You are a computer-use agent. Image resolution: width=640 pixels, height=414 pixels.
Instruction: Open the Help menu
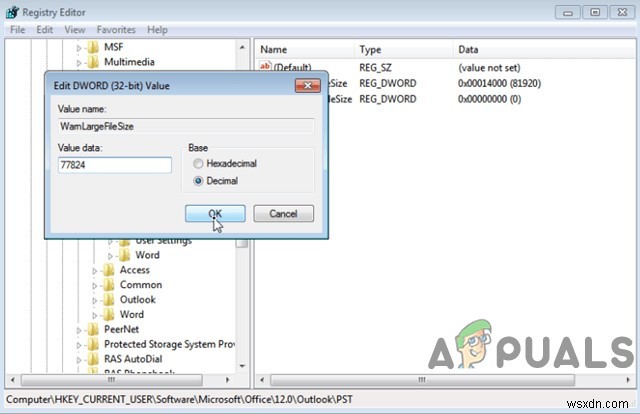click(x=157, y=30)
